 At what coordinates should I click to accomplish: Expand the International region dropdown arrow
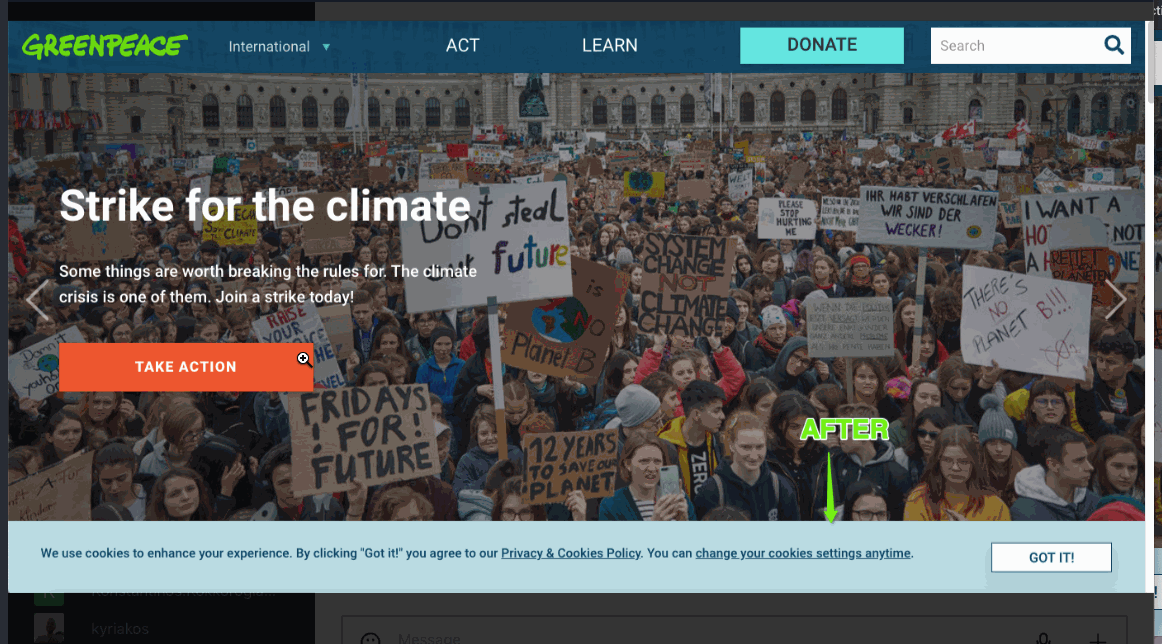pyautogui.click(x=326, y=47)
